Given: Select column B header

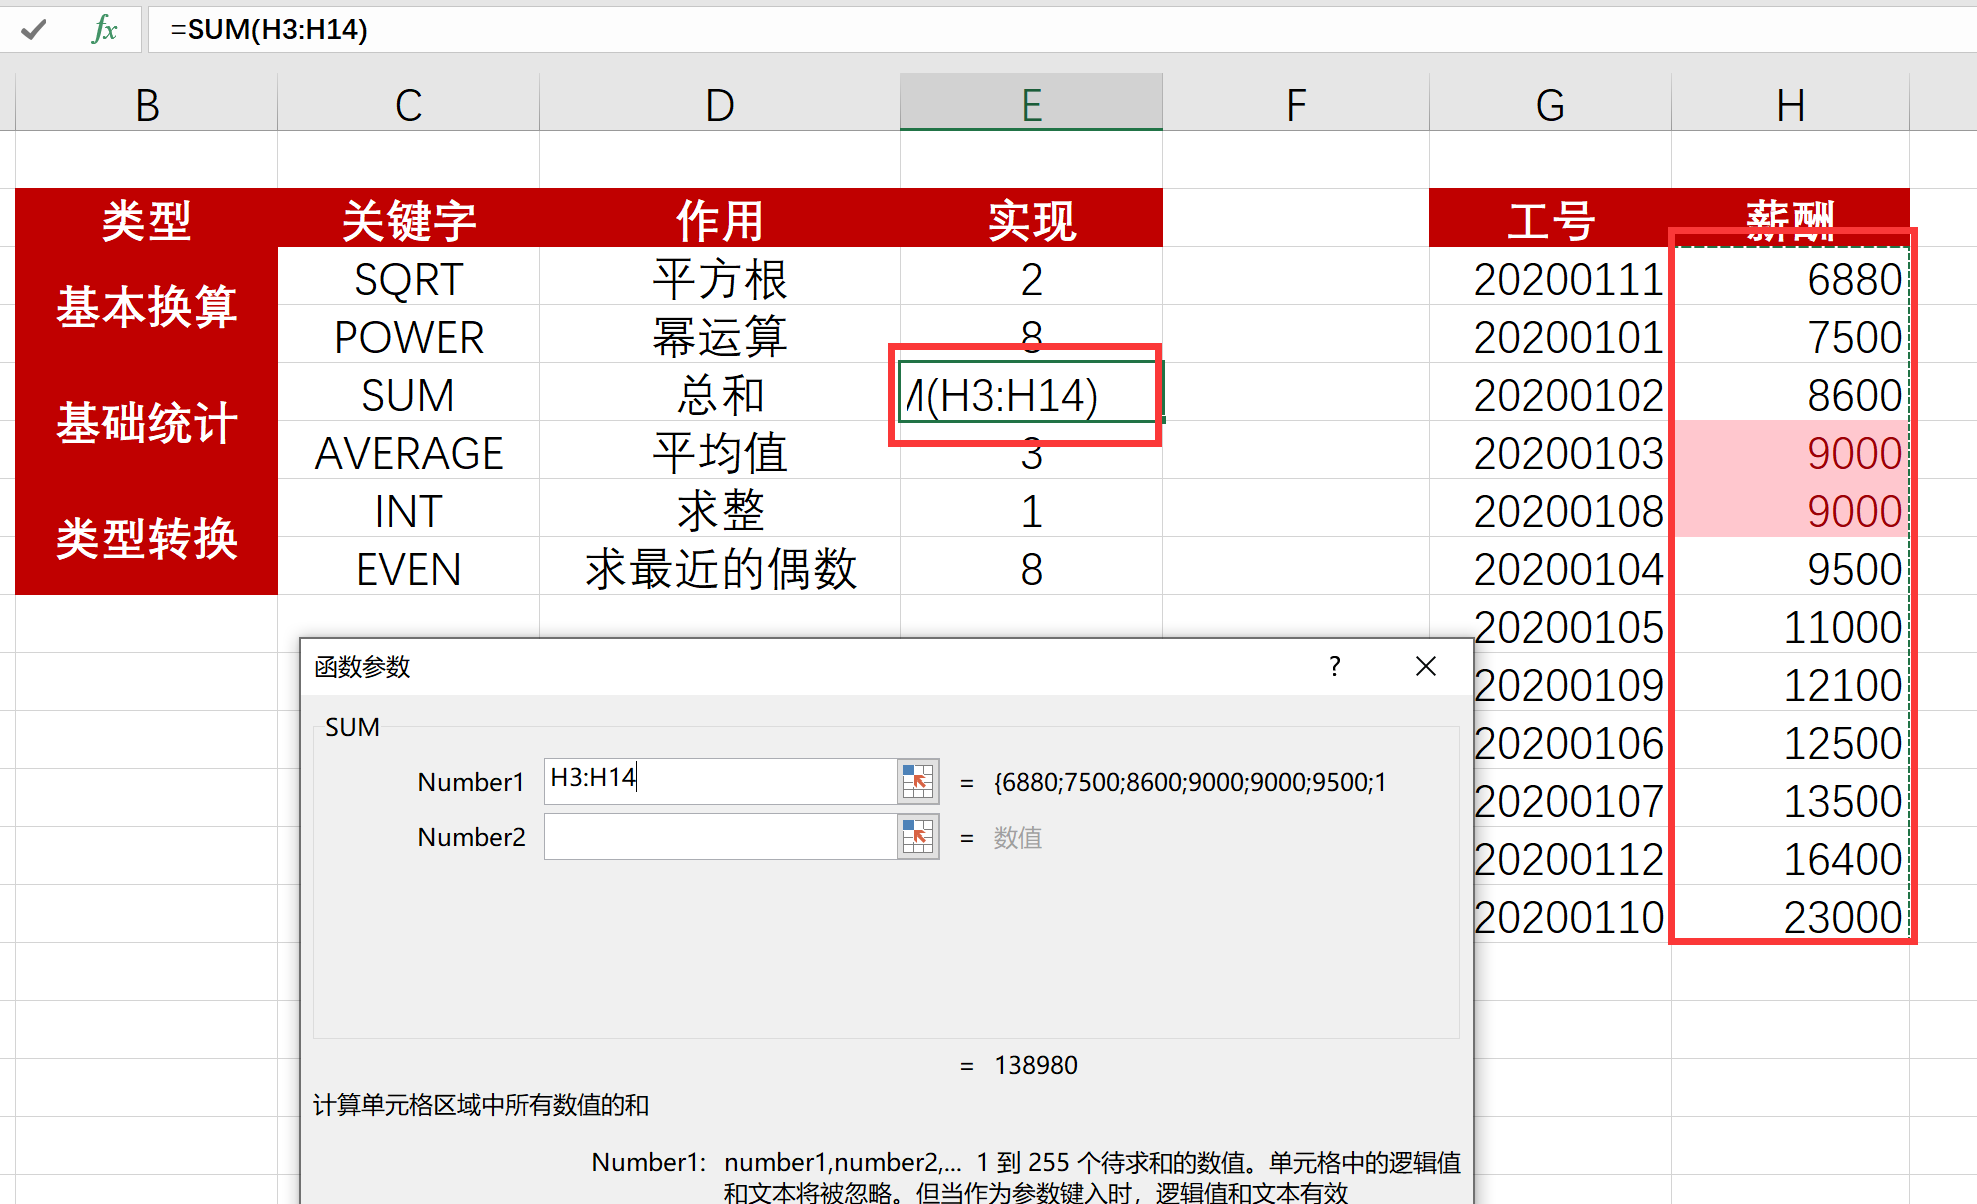Looking at the screenshot, I should click(x=147, y=104).
